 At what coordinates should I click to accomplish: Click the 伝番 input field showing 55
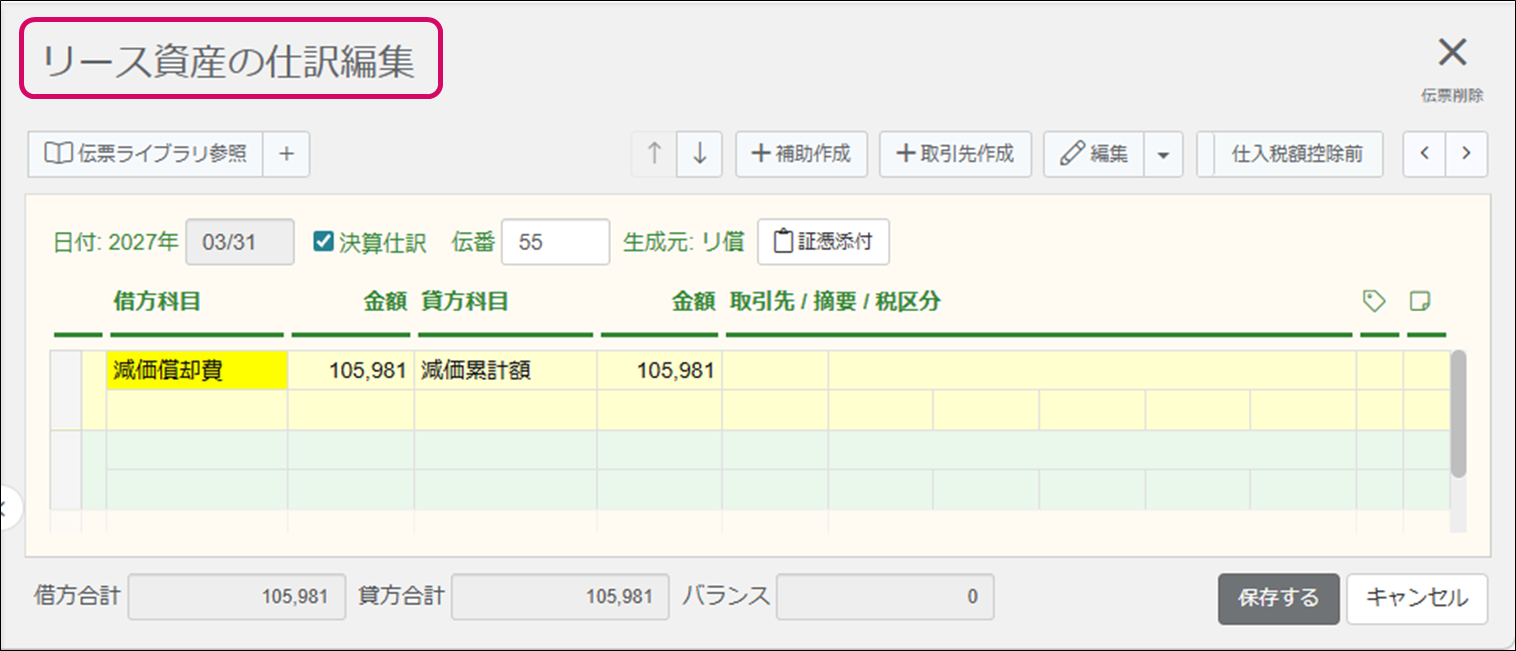coord(555,242)
